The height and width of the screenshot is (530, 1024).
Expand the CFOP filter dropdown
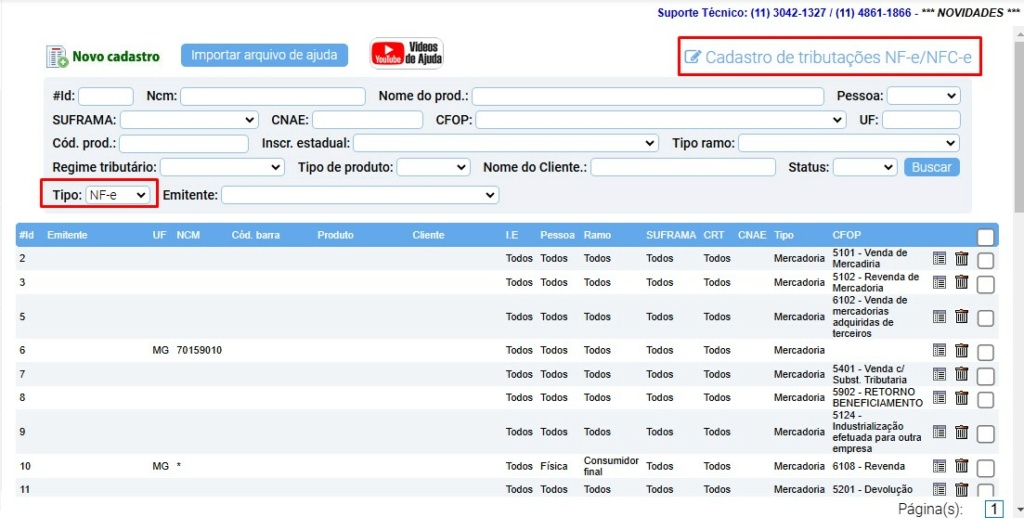pyautogui.click(x=660, y=120)
